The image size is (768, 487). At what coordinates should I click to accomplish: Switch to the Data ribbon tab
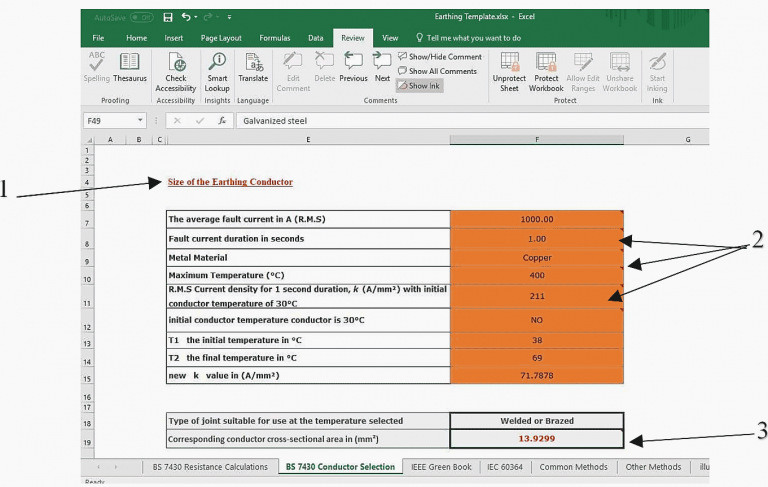315,38
